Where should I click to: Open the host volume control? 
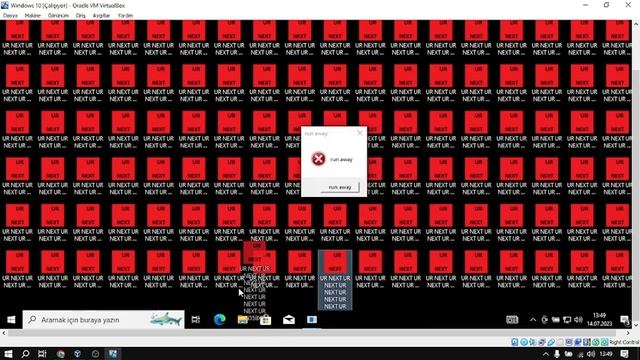[x=591, y=354]
